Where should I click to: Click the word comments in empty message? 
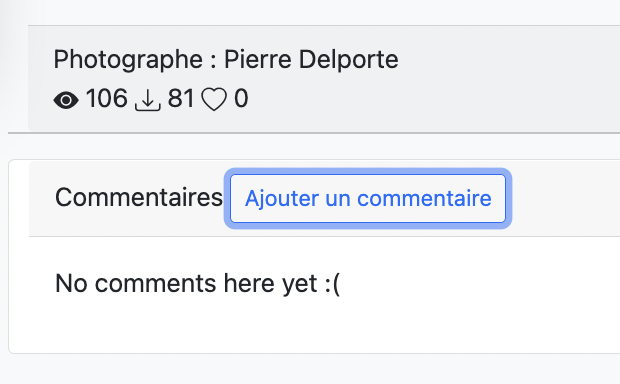point(155,284)
